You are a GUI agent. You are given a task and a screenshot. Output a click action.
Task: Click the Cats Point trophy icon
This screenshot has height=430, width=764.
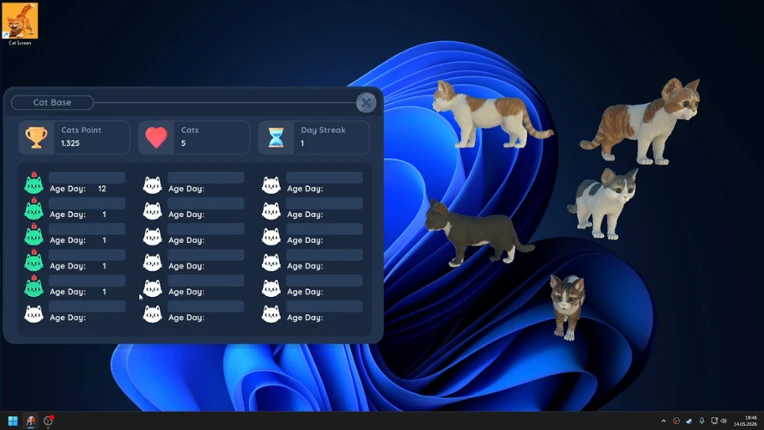click(x=37, y=137)
